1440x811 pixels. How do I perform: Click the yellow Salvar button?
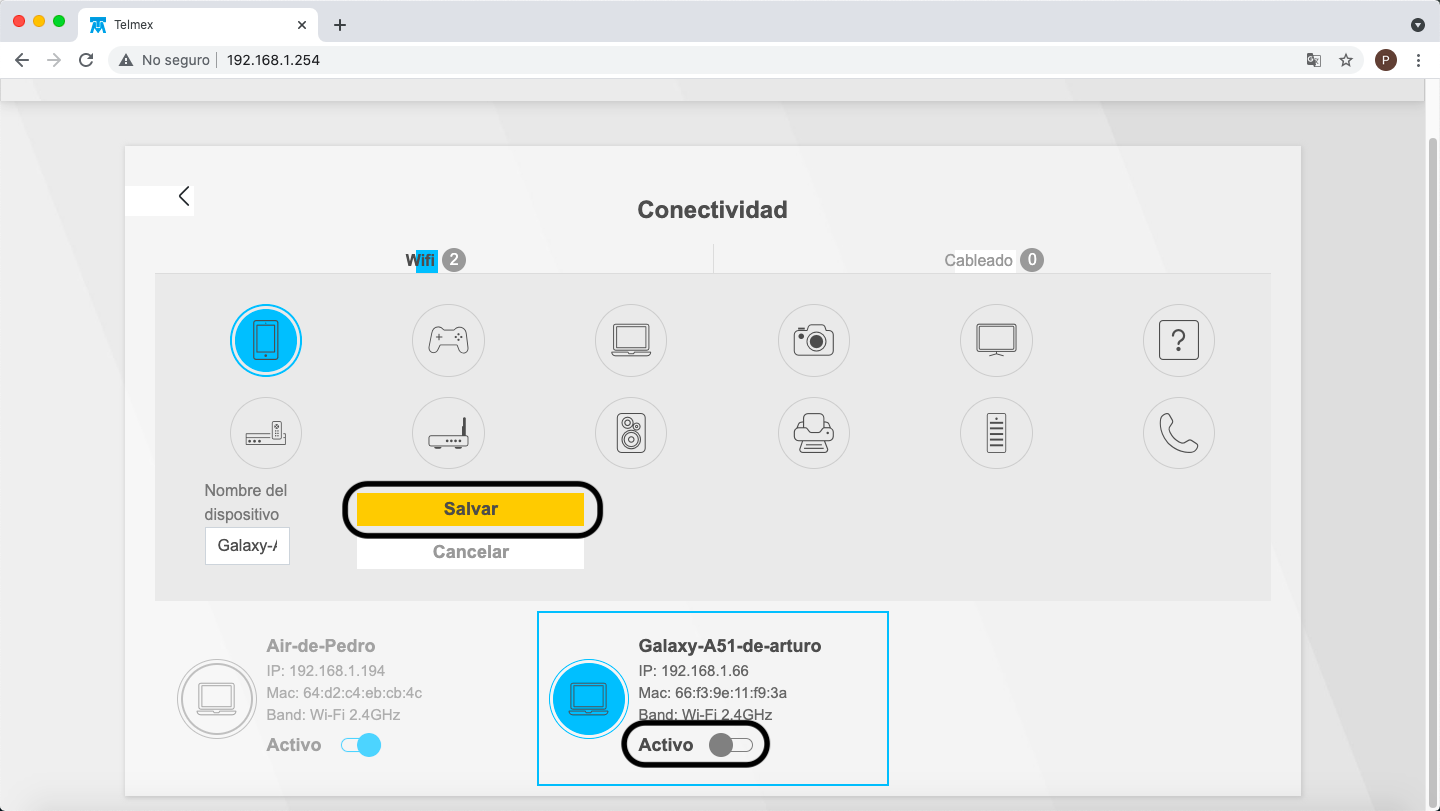[x=470, y=509]
